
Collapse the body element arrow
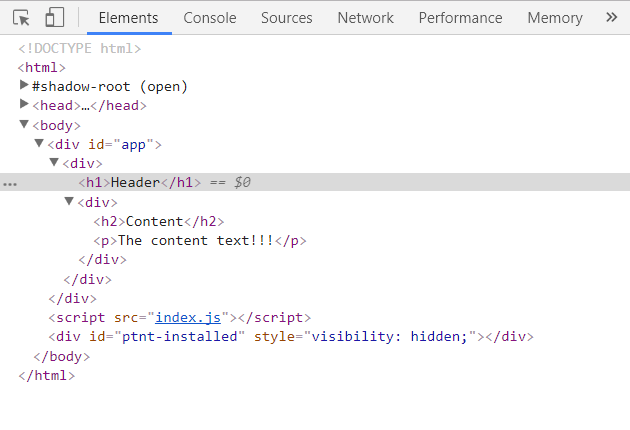24,124
